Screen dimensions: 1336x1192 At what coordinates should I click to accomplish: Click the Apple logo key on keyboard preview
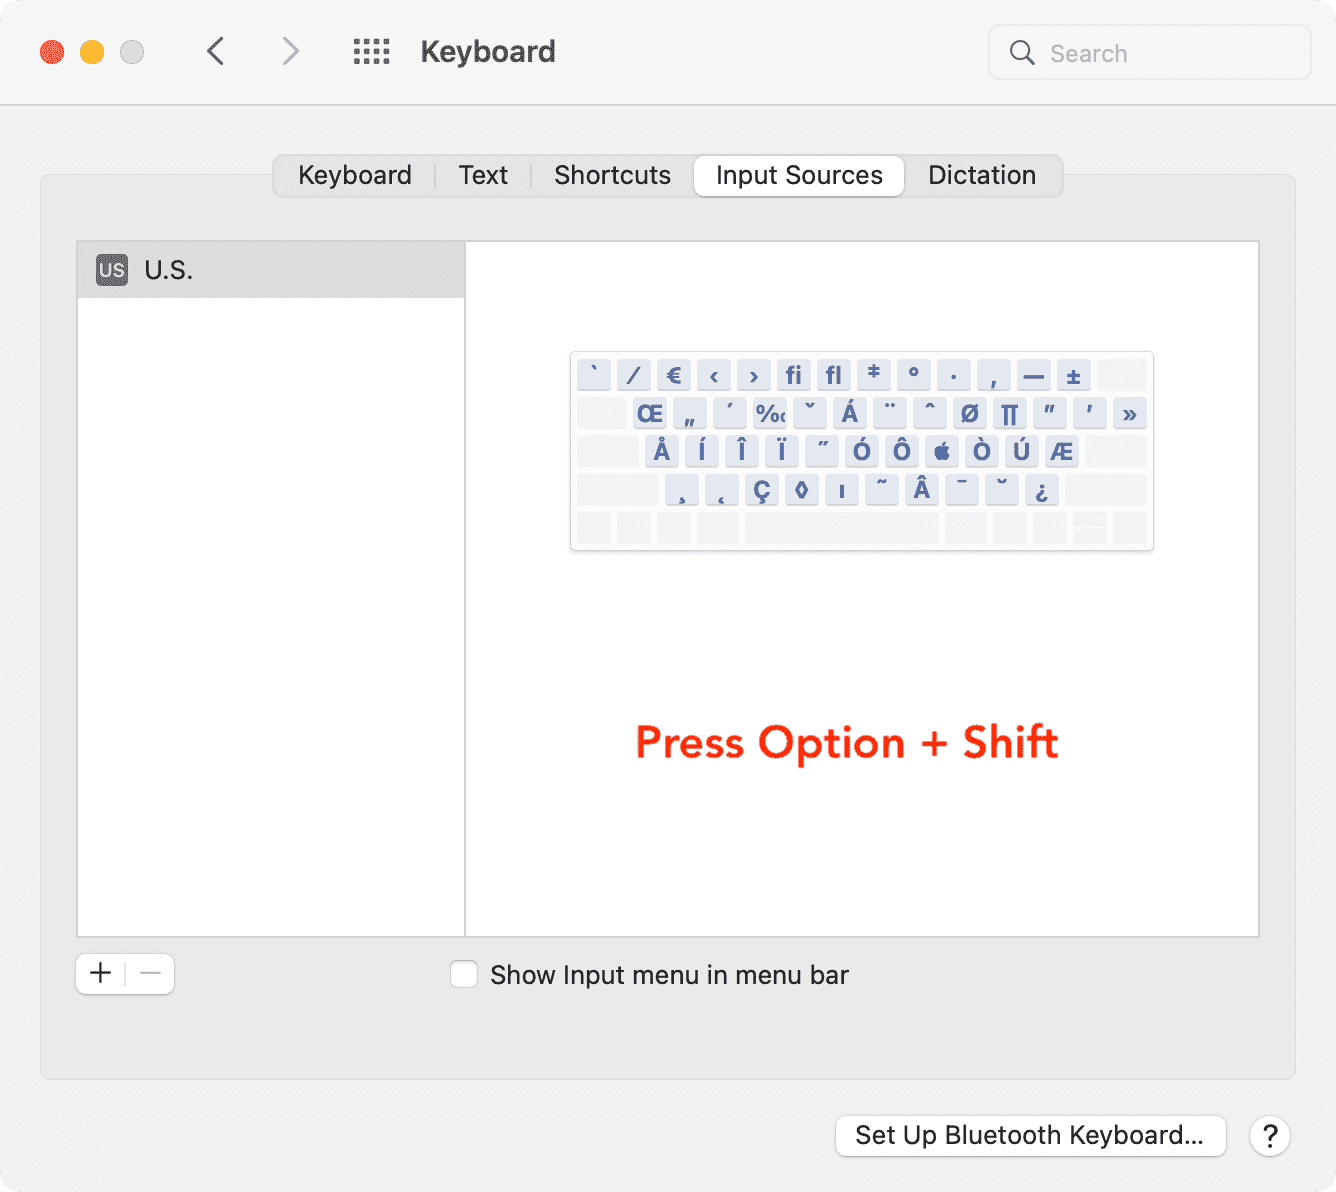tap(942, 452)
